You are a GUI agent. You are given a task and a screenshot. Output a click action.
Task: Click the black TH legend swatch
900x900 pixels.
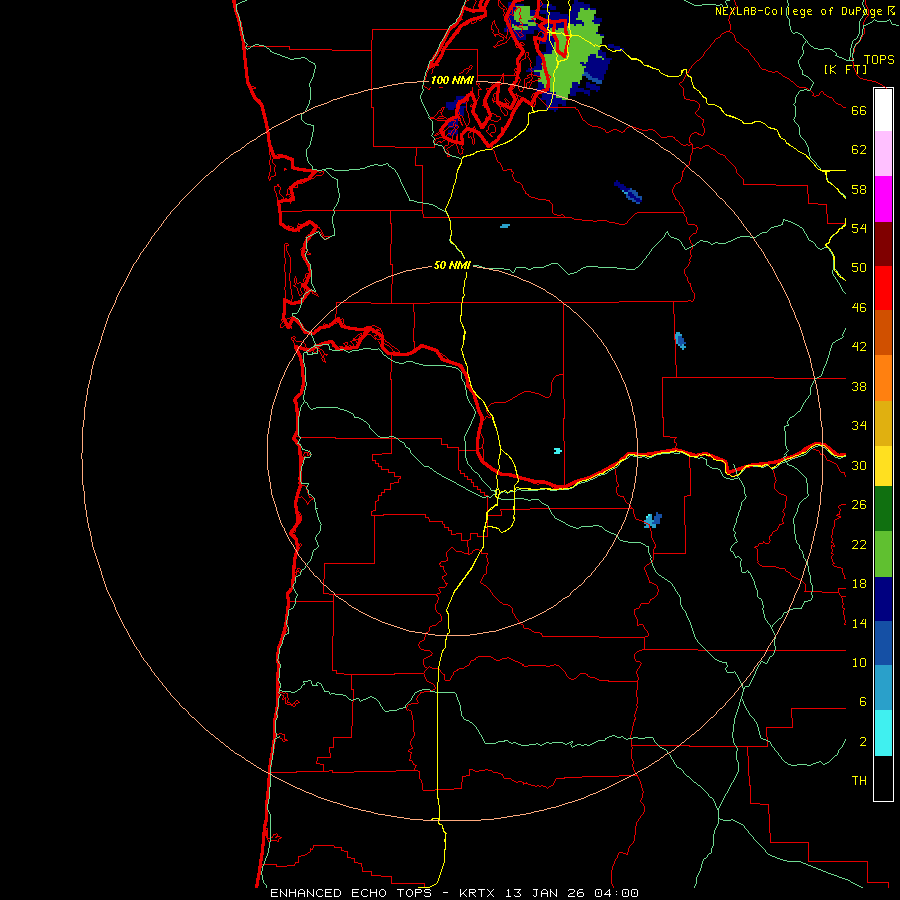[883, 778]
